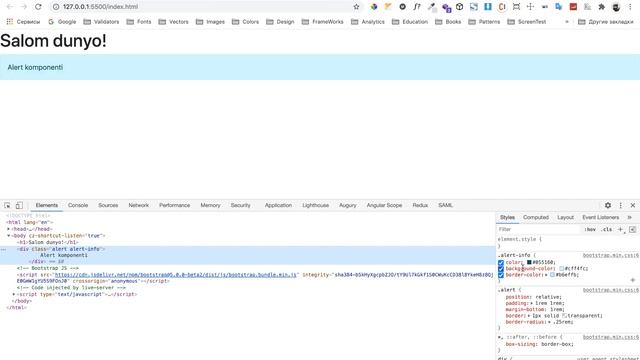Show more Styles pane tabs chevron
This screenshot has height=360, width=640.
coord(629,218)
